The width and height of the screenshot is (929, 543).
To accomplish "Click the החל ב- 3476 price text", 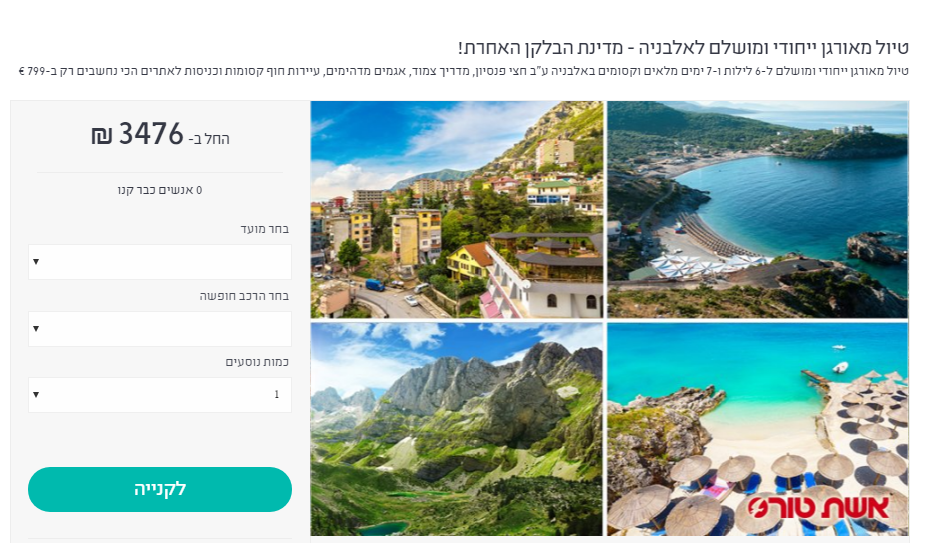I will pyautogui.click(x=160, y=135).
